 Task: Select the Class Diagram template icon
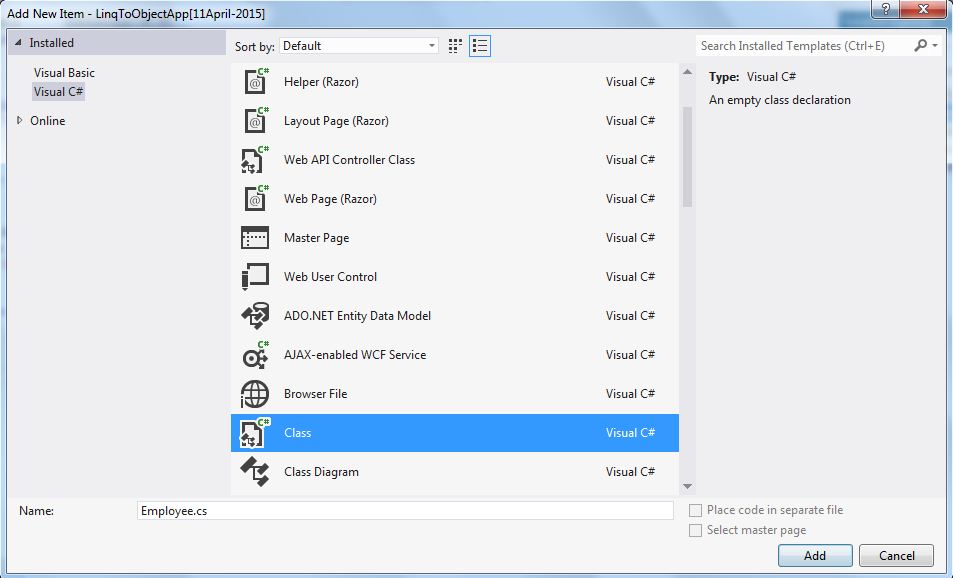(x=256, y=472)
